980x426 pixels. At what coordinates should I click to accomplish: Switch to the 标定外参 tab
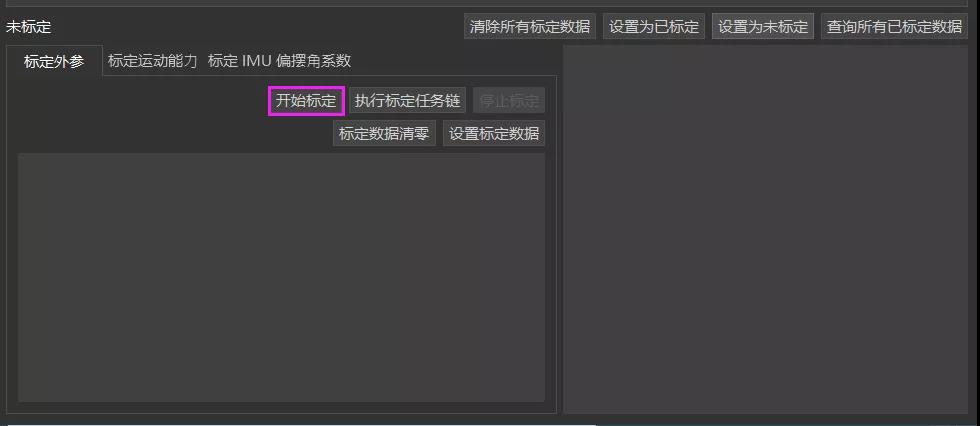(54, 61)
